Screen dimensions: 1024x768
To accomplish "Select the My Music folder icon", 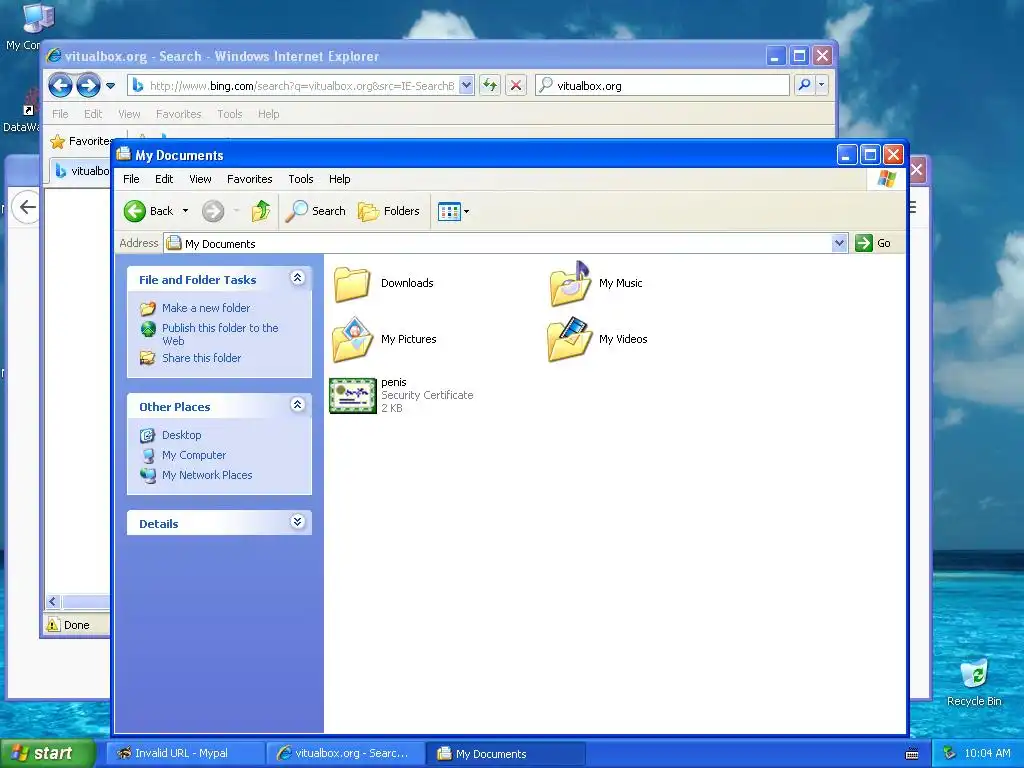I will click(x=570, y=283).
